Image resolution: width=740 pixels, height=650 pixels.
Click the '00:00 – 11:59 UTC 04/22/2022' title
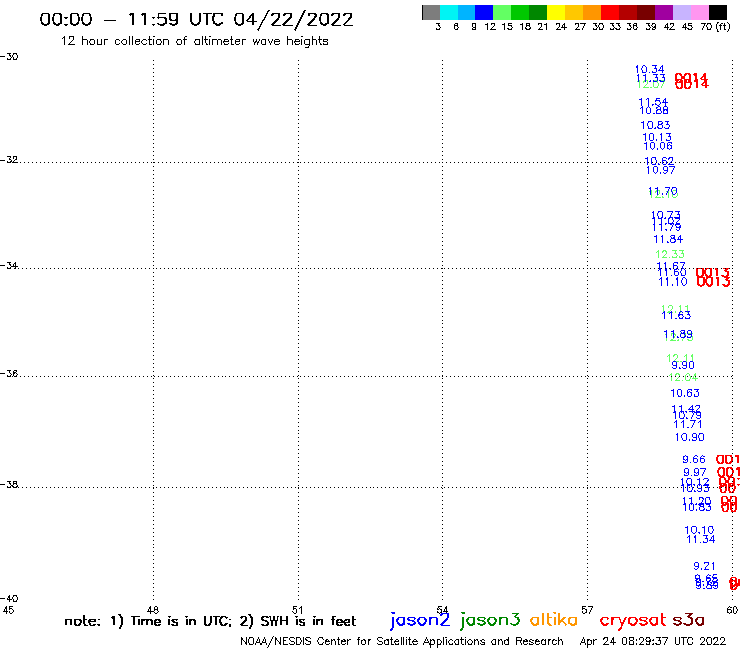pyautogui.click(x=196, y=19)
